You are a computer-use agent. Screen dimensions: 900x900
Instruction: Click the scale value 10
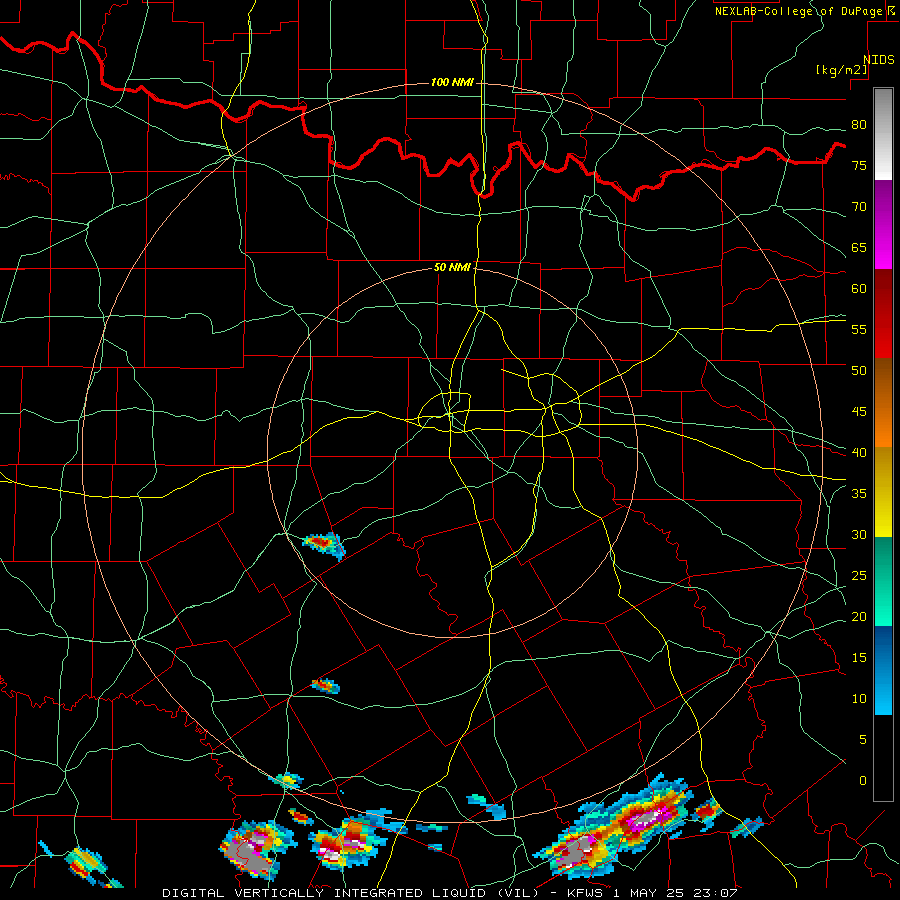coord(859,699)
